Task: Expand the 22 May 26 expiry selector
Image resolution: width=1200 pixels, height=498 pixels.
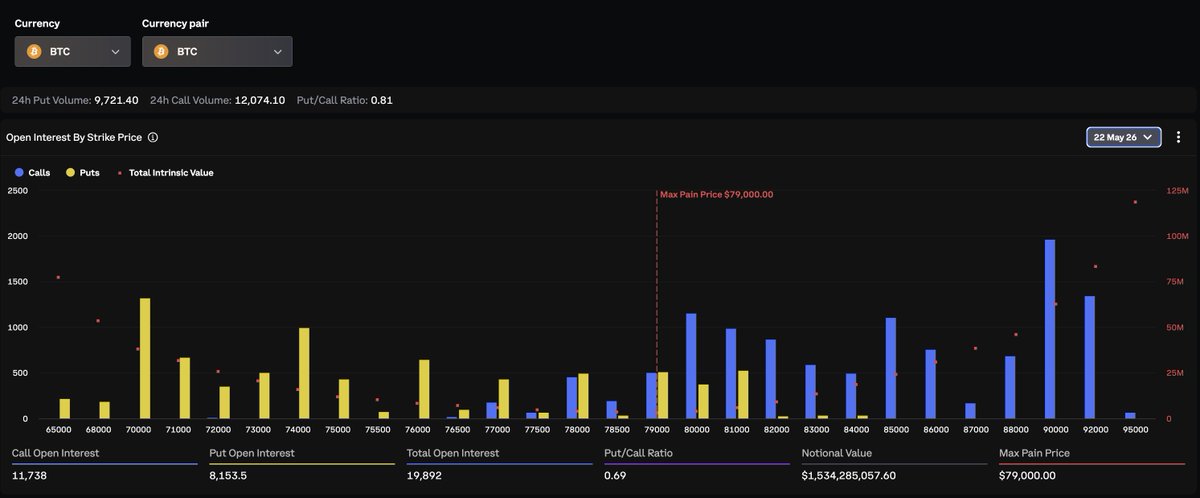Action: [x=1123, y=137]
